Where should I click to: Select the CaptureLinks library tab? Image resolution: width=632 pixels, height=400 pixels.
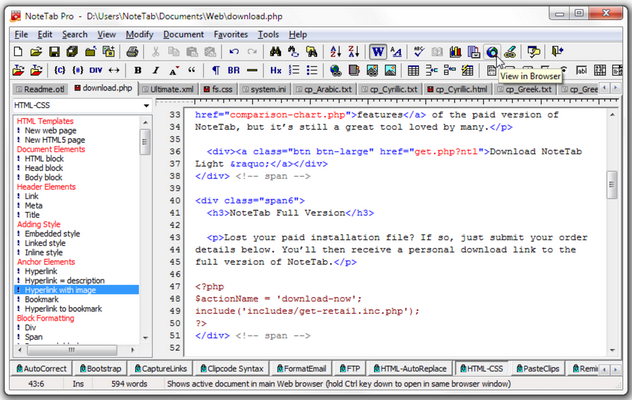(x=161, y=369)
